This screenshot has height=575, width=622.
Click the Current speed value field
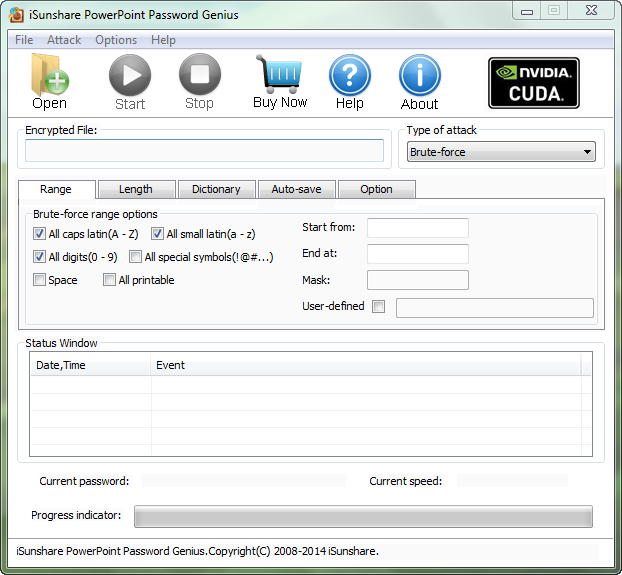point(512,481)
